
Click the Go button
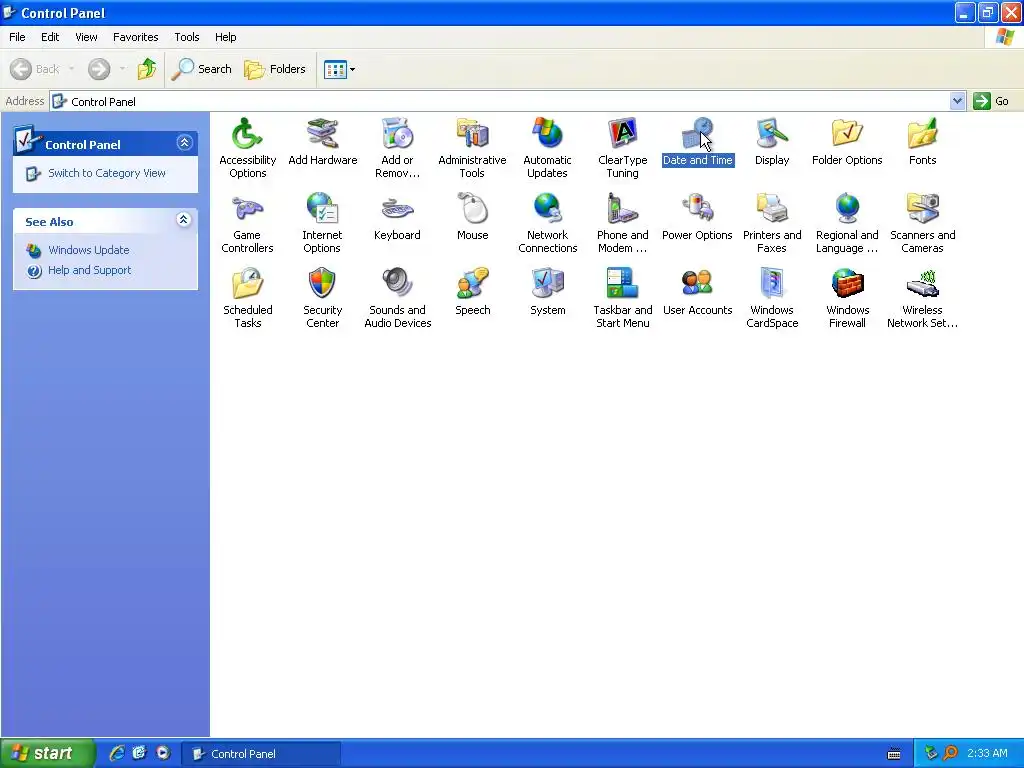[991, 101]
